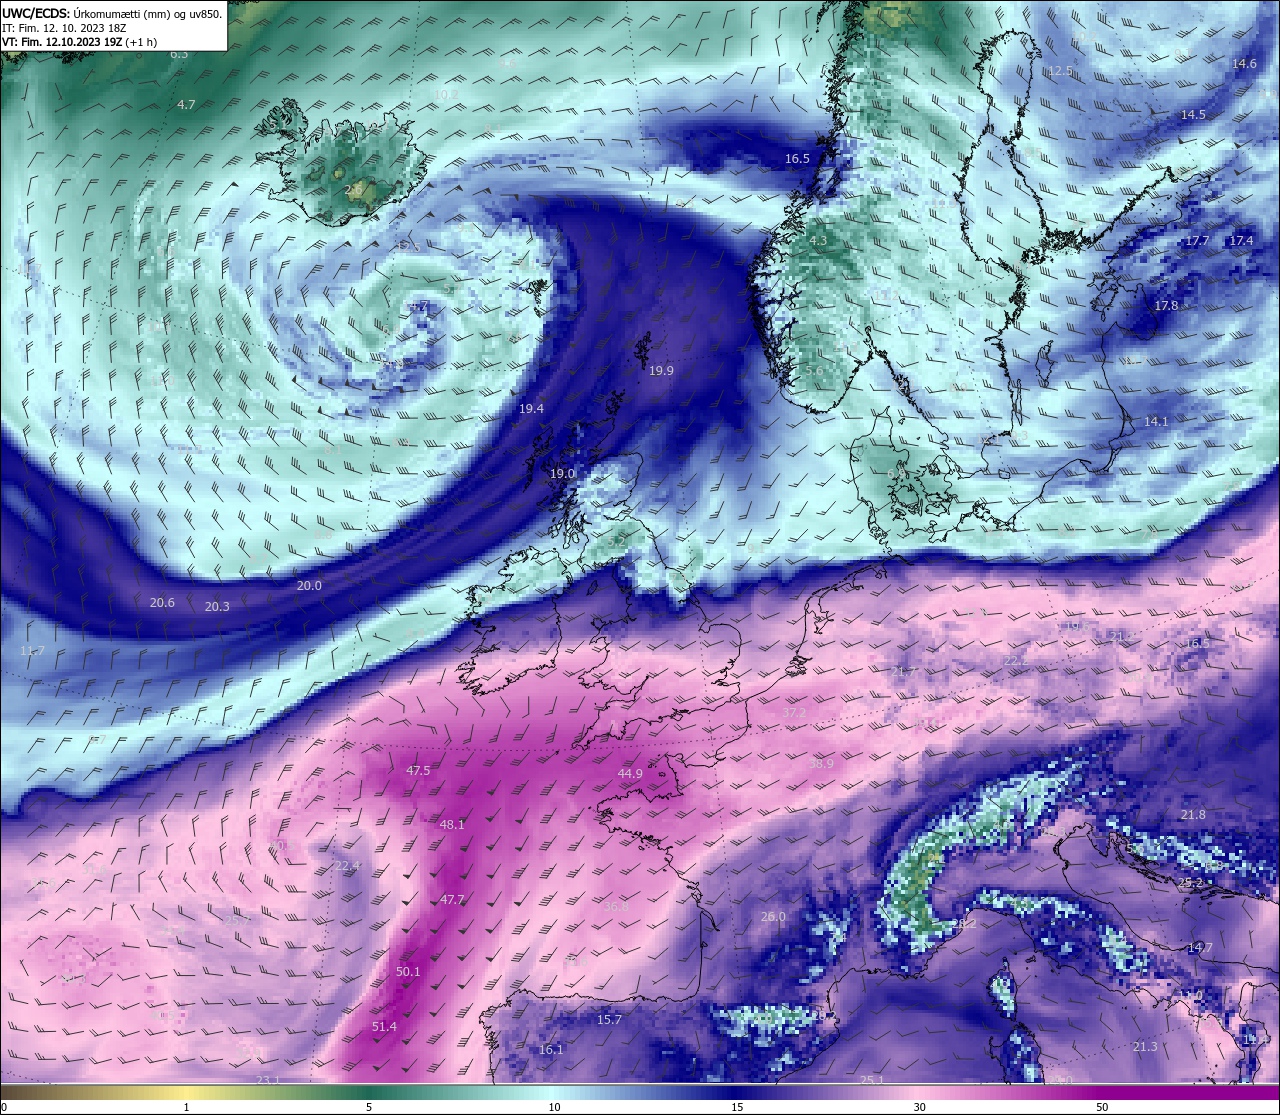Click the 51.4 value label on the map
This screenshot has width=1280, height=1115.
[384, 1027]
